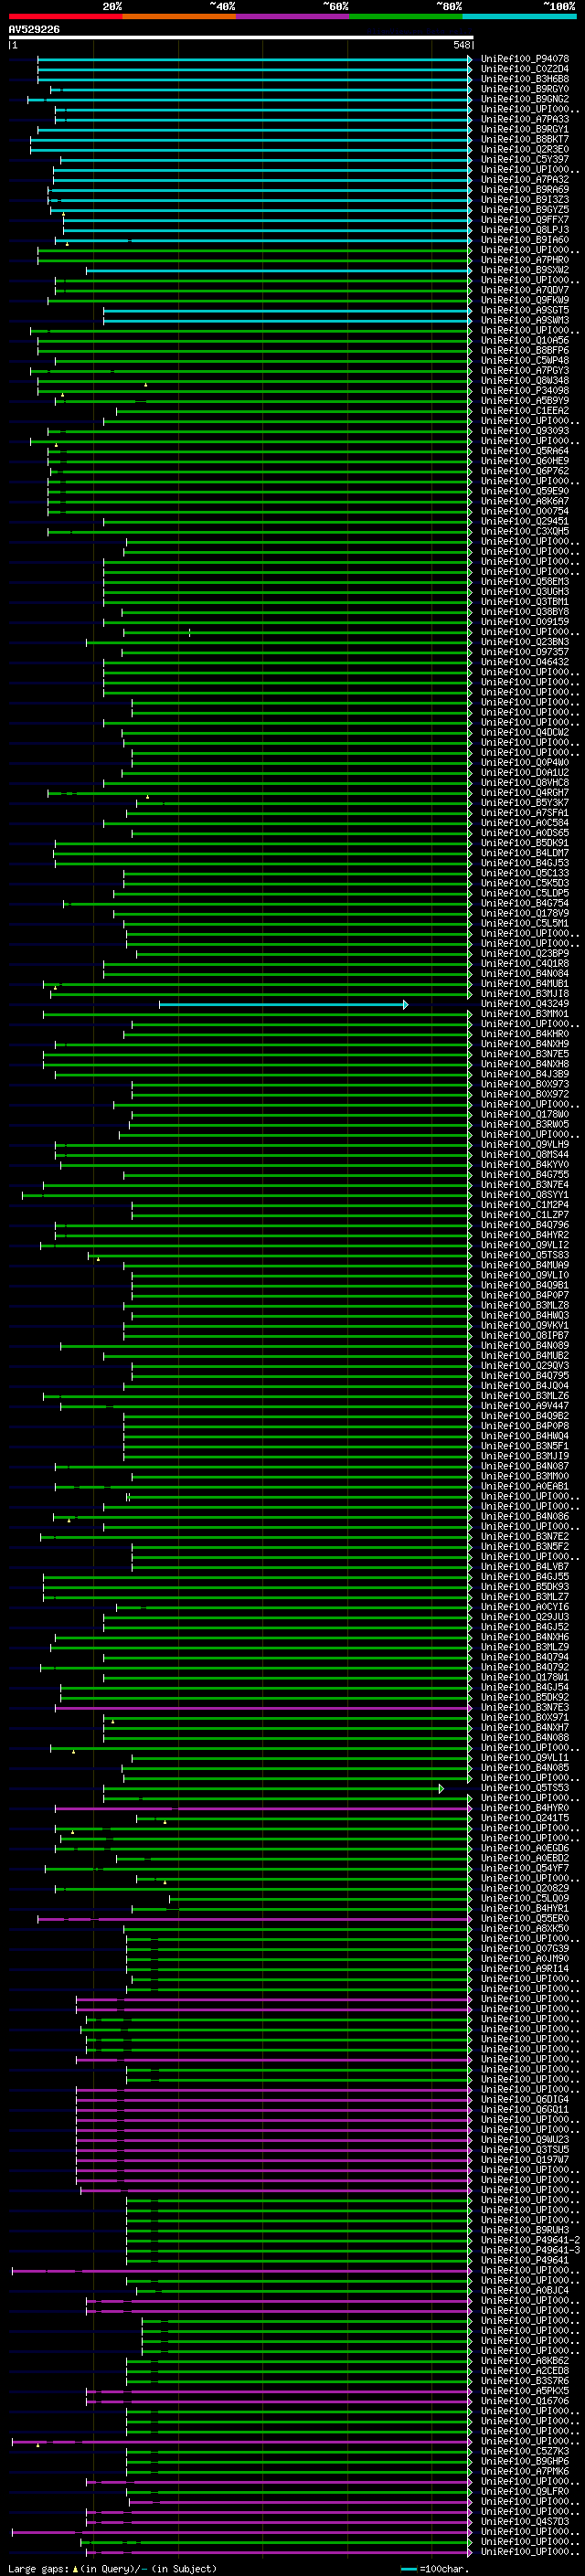
Task: Open hit UniRef100_Q43249
Action: coord(525,1004)
